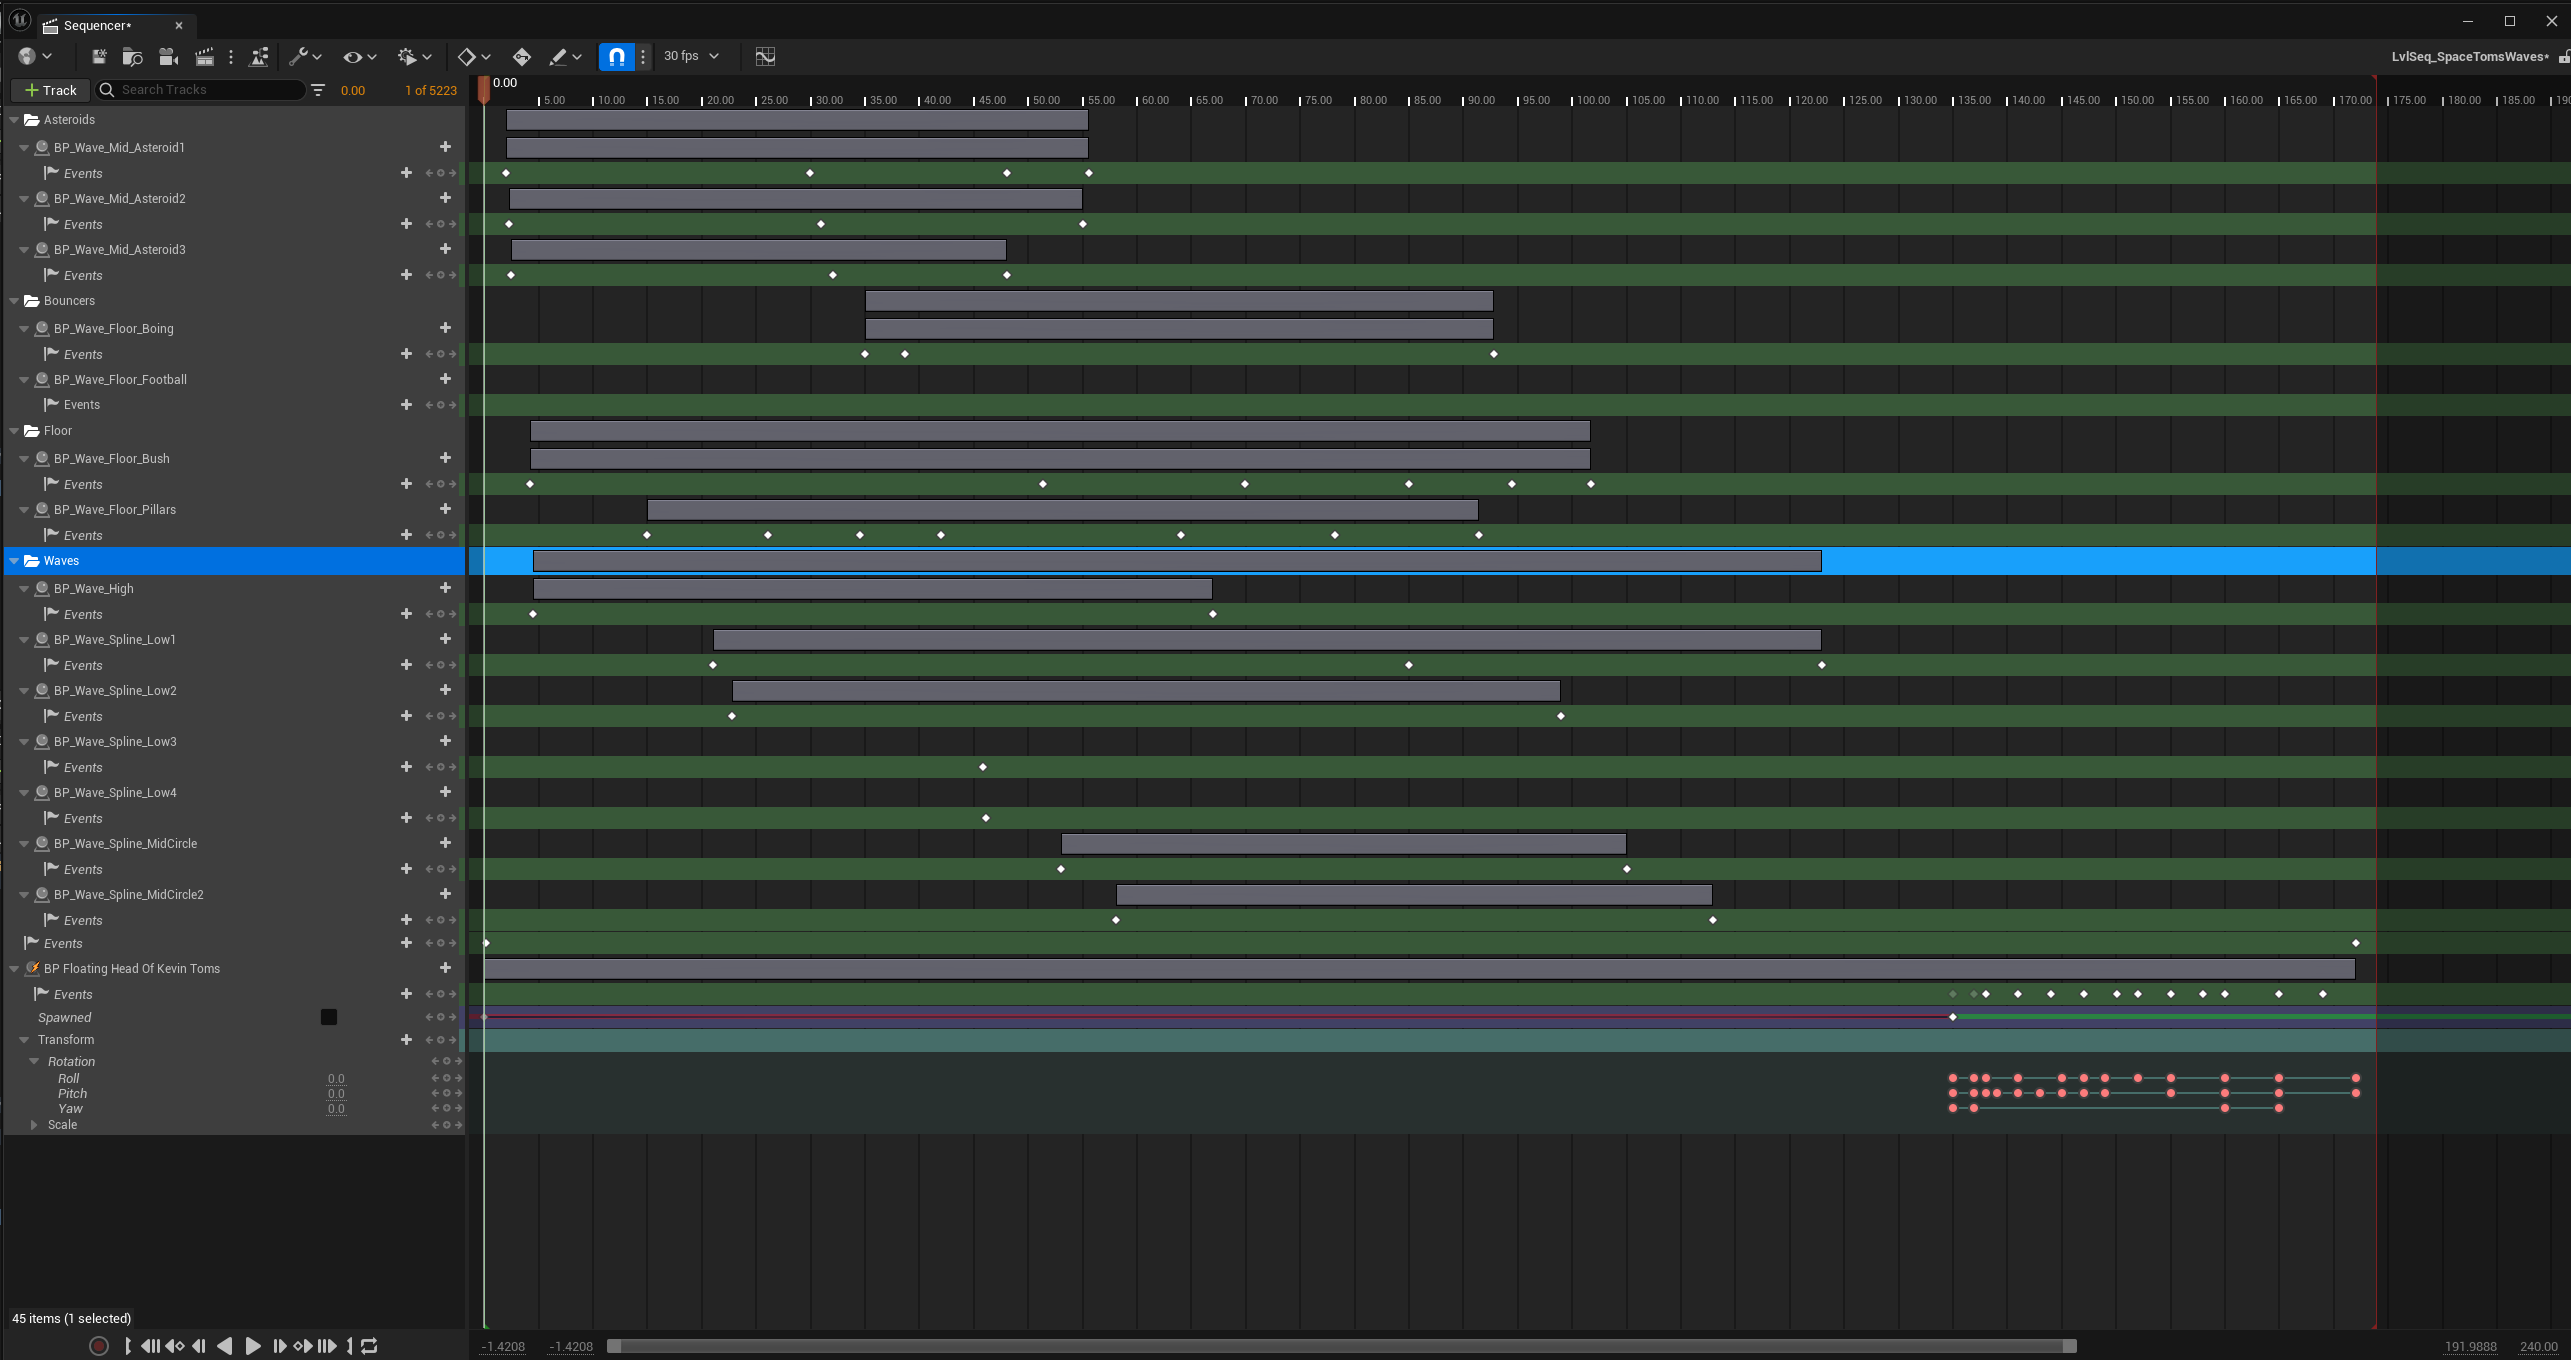Select the Sequencer tab

click(x=98, y=26)
